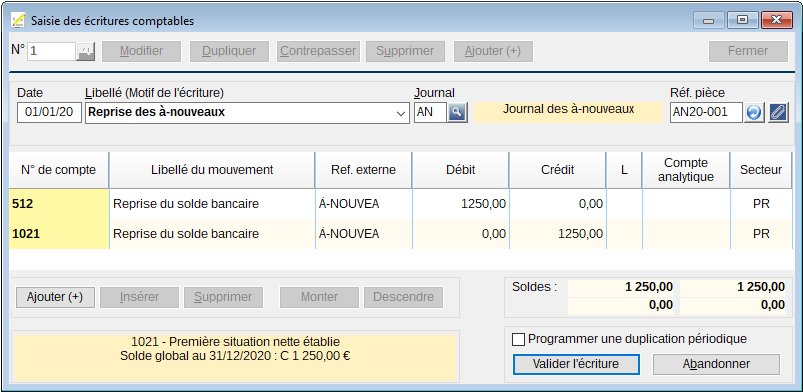Click the 1021 row À-NOUVEA reference cell
The image size is (803, 392).
pyautogui.click(x=363, y=234)
